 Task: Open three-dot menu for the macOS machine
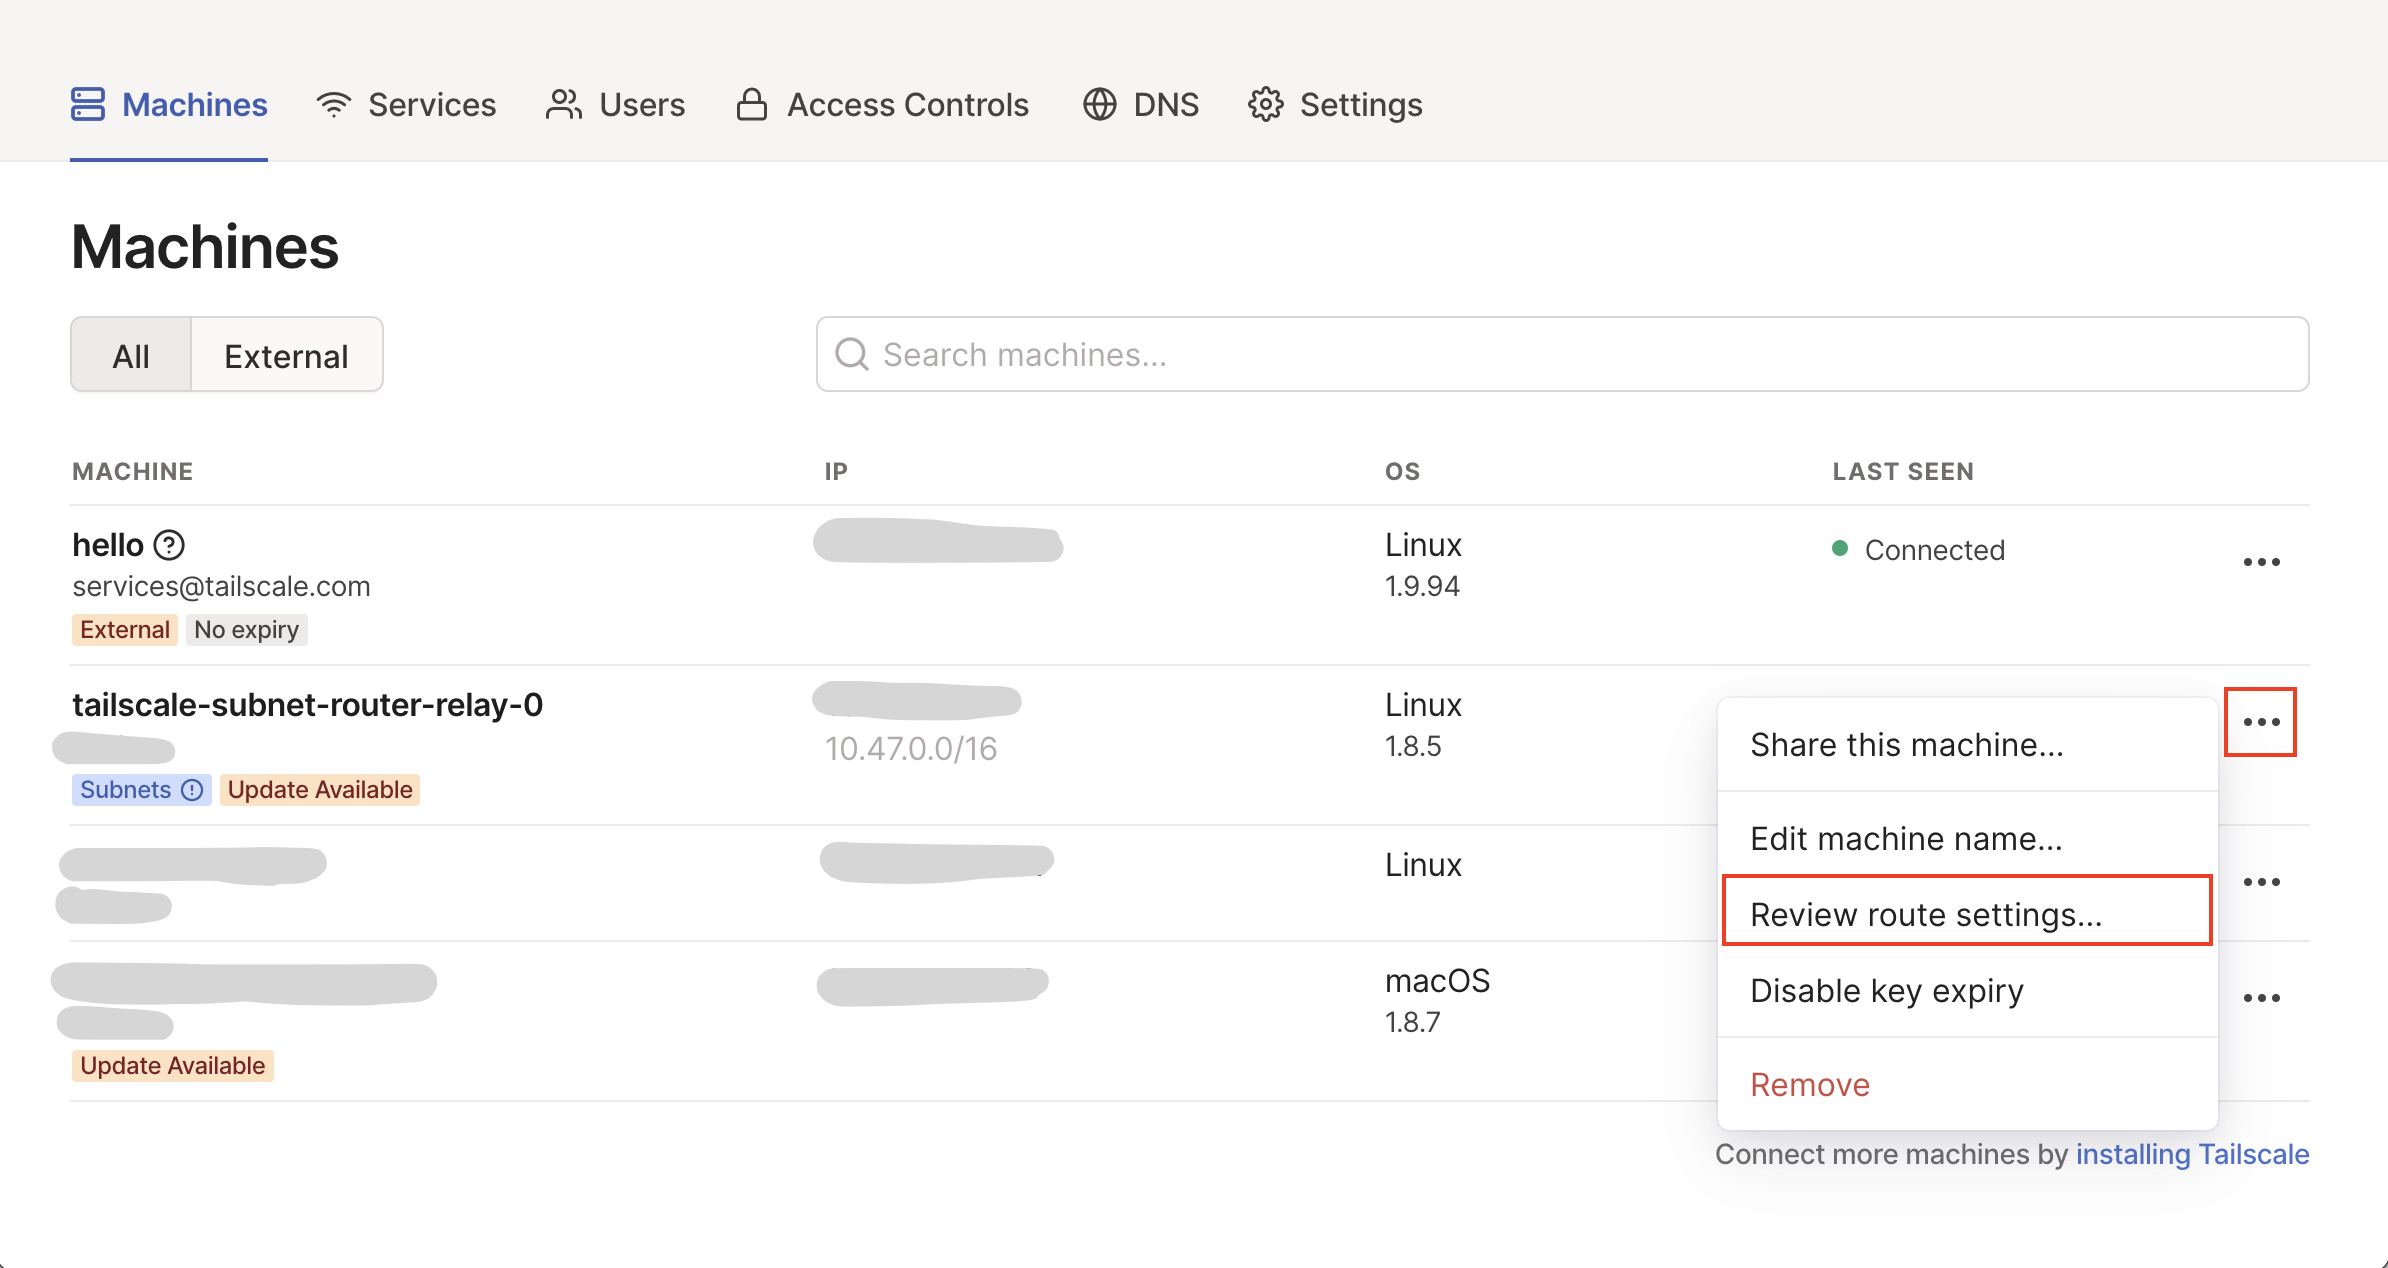point(2261,998)
